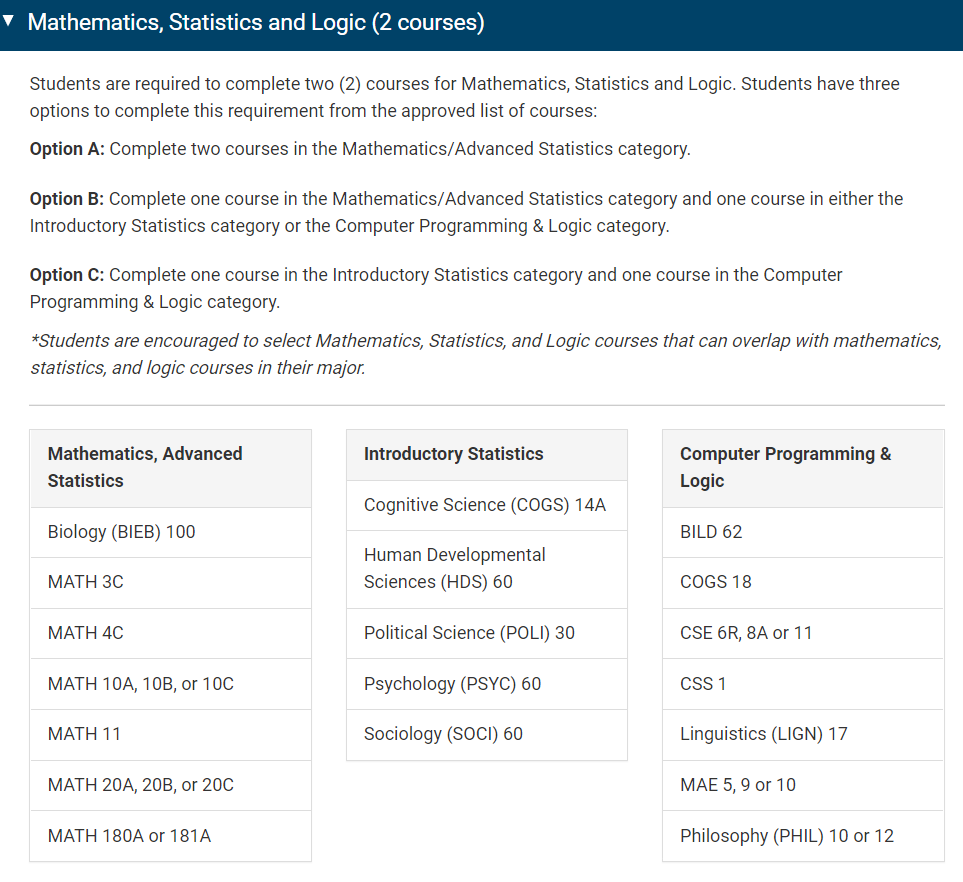Screen dimensions: 963x882
Task: Click the Mathematics, Statistics and Logic header title
Action: (x=255, y=22)
